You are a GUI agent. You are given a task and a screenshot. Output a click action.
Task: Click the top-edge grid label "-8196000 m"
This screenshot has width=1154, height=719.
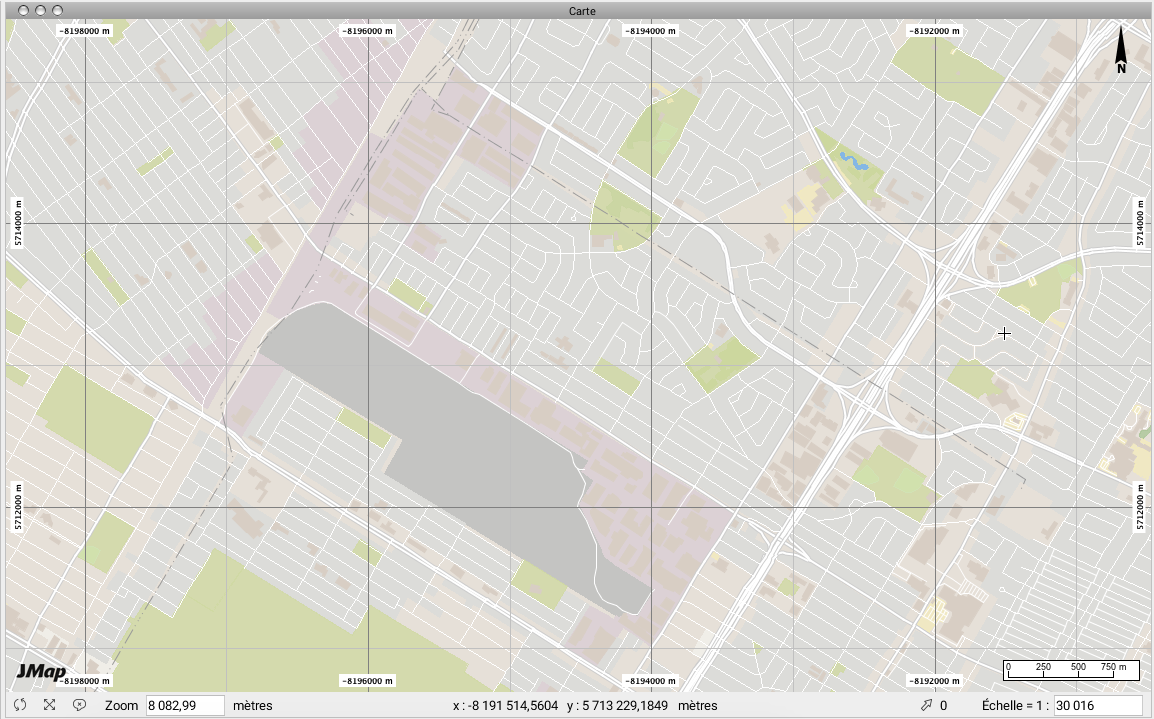click(367, 31)
